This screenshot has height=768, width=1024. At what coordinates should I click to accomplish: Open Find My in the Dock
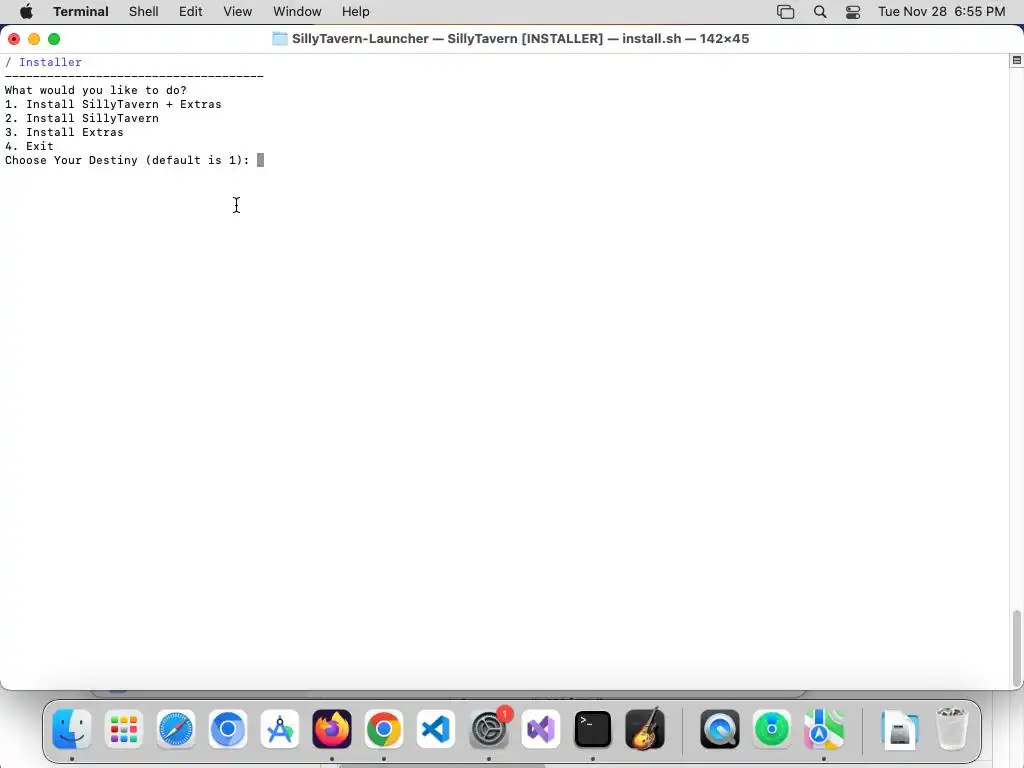pyautogui.click(x=772, y=729)
